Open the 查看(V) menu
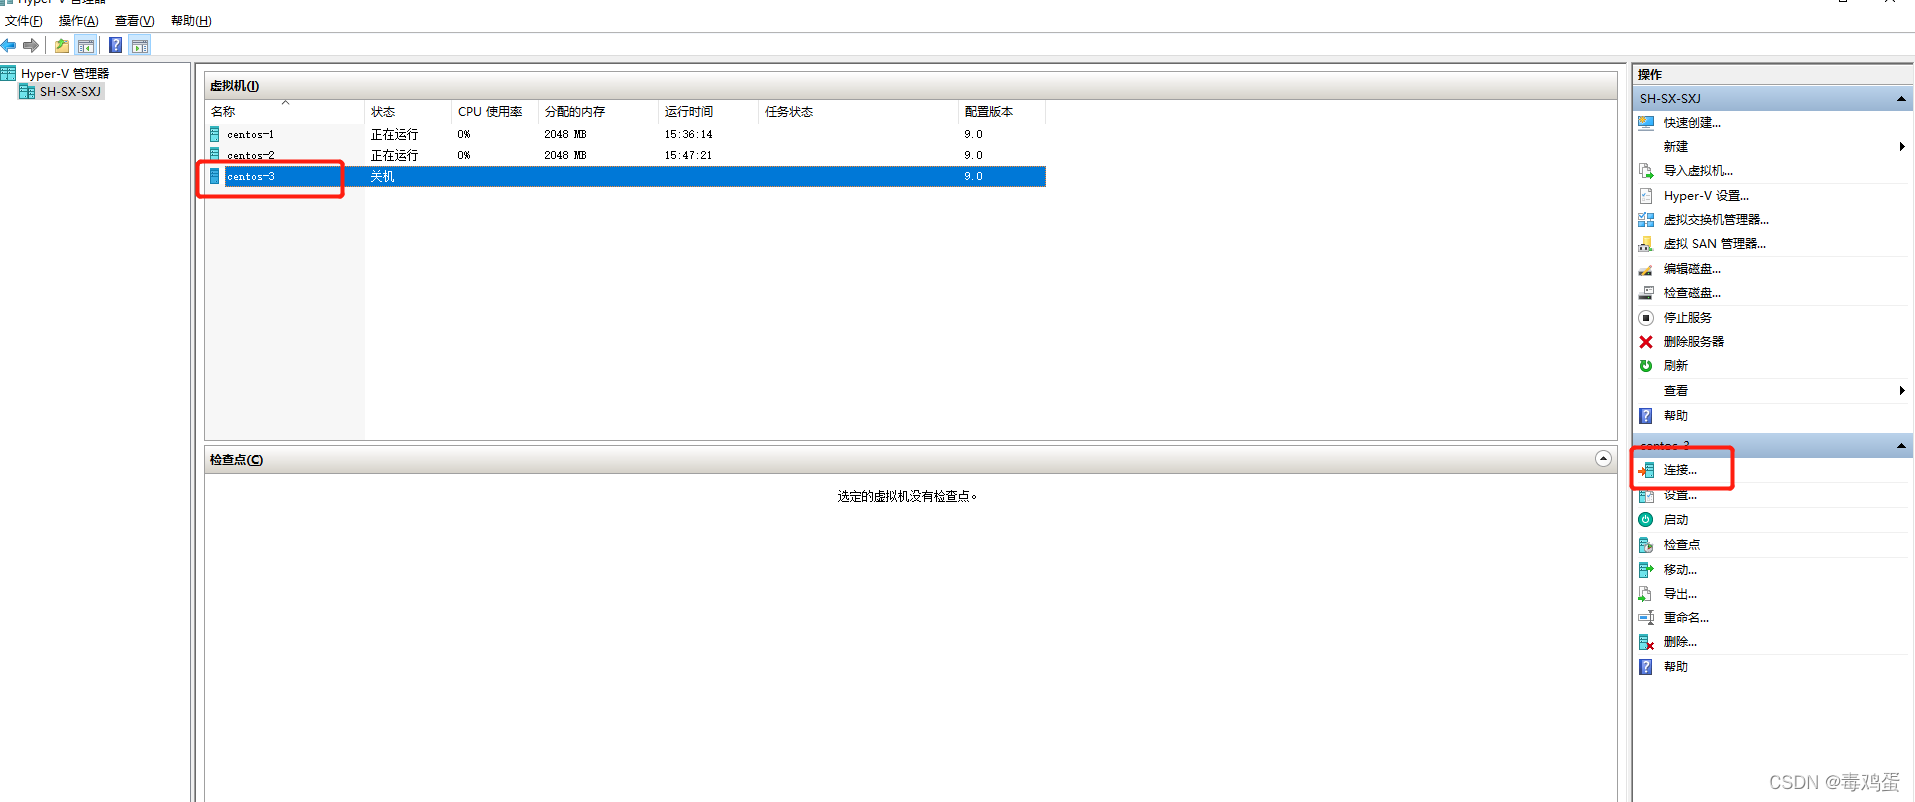Viewport: 1915px width, 802px height. click(134, 20)
